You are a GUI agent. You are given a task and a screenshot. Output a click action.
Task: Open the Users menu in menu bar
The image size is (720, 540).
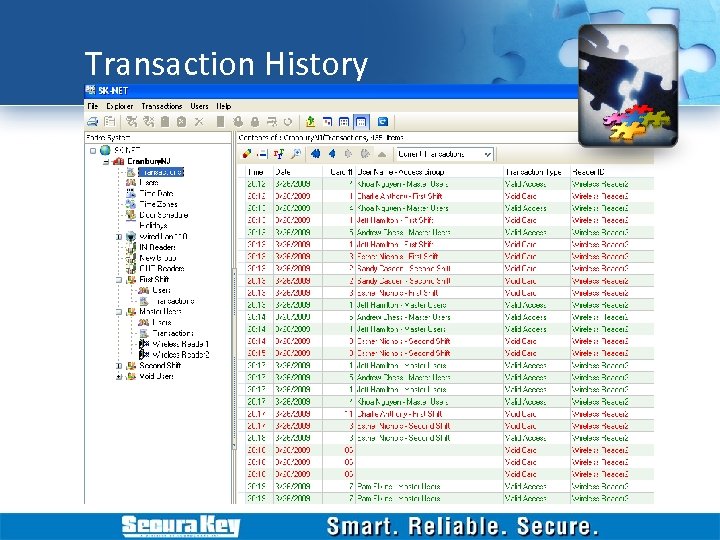(x=199, y=106)
